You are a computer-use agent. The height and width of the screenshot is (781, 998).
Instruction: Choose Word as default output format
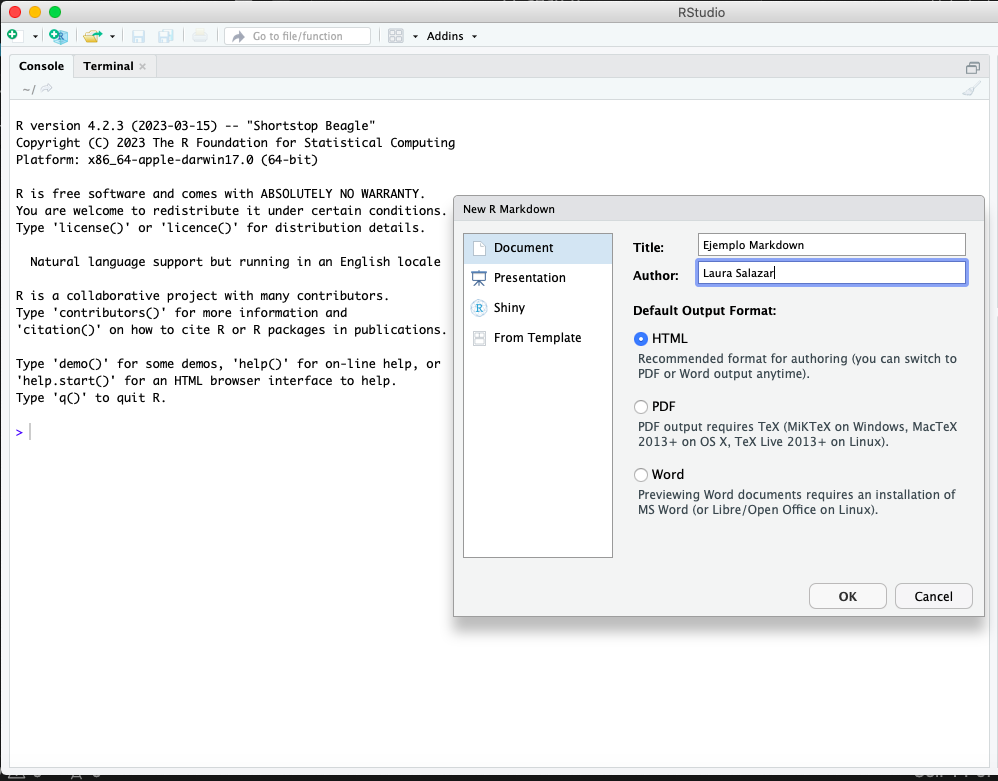[x=640, y=475]
